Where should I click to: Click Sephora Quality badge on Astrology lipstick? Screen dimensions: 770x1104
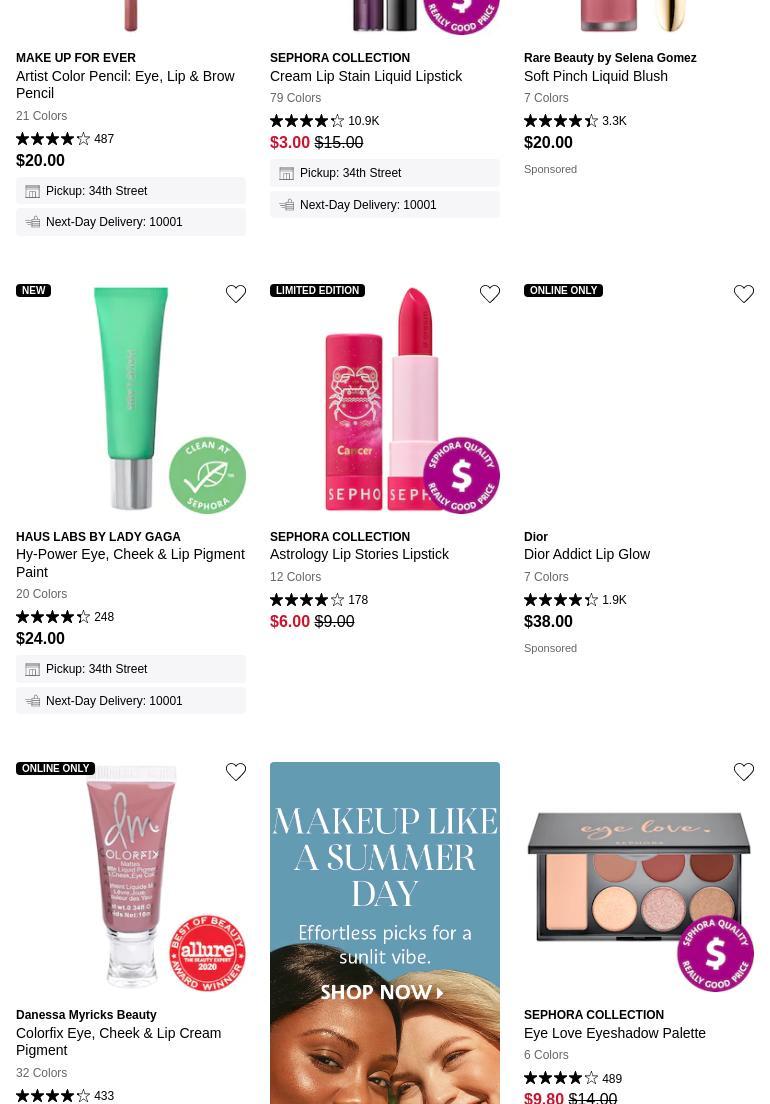tap(461, 475)
